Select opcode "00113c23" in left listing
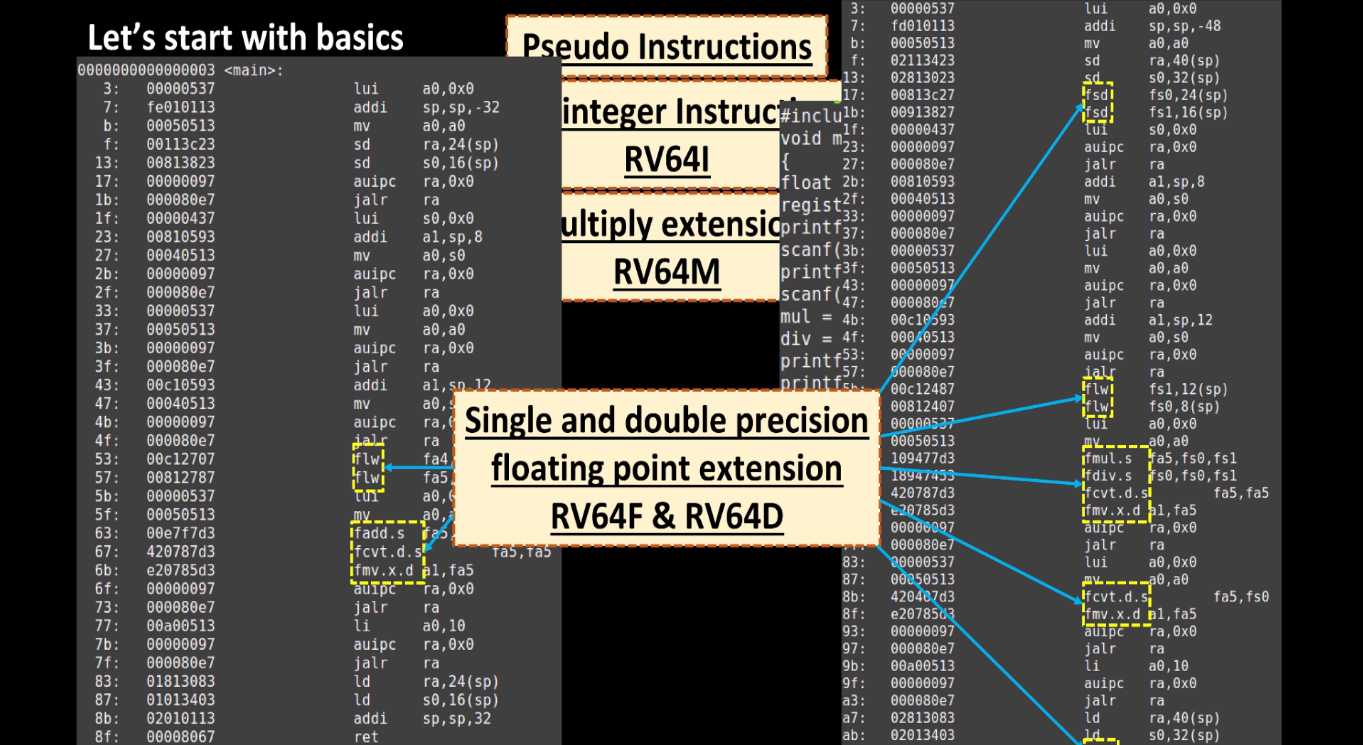The height and width of the screenshot is (745, 1363). click(180, 144)
